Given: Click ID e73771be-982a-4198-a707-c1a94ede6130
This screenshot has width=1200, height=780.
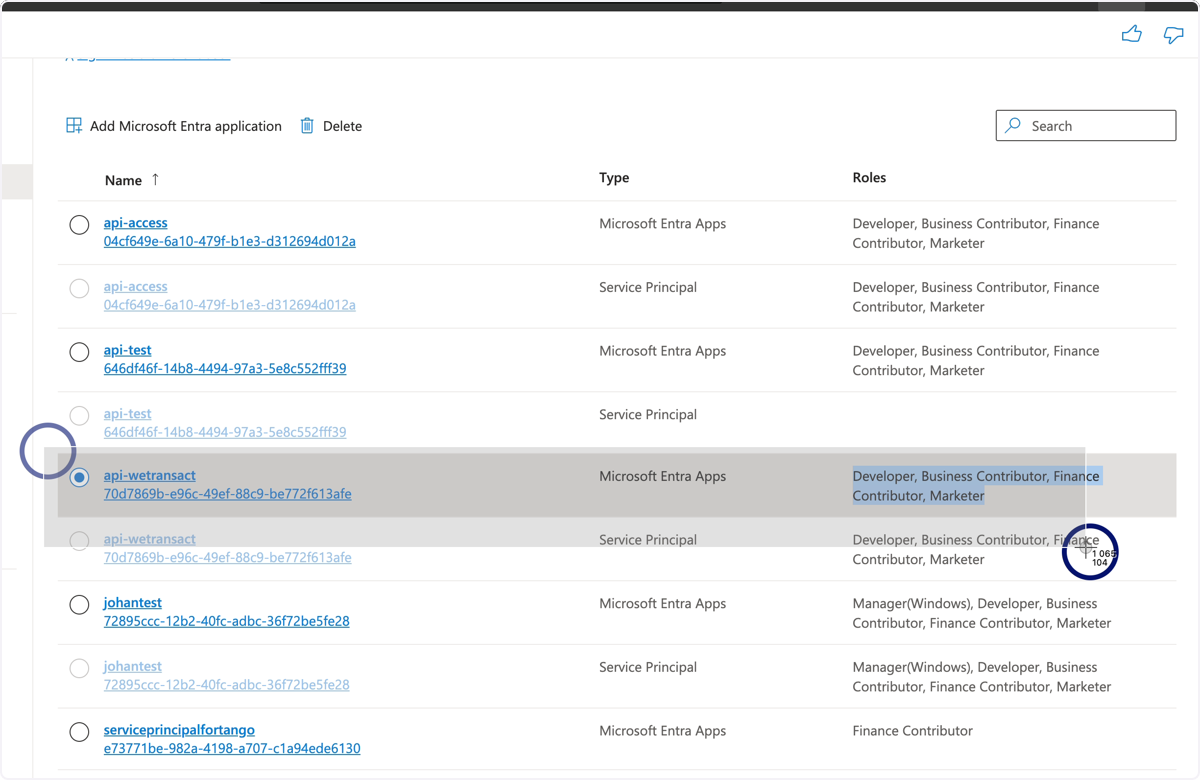Looking at the screenshot, I should [232, 748].
